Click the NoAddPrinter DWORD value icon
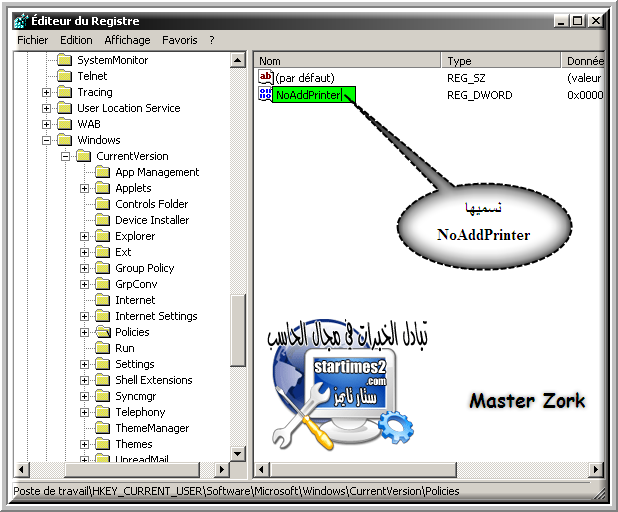This screenshot has width=618, height=512. click(x=265, y=94)
